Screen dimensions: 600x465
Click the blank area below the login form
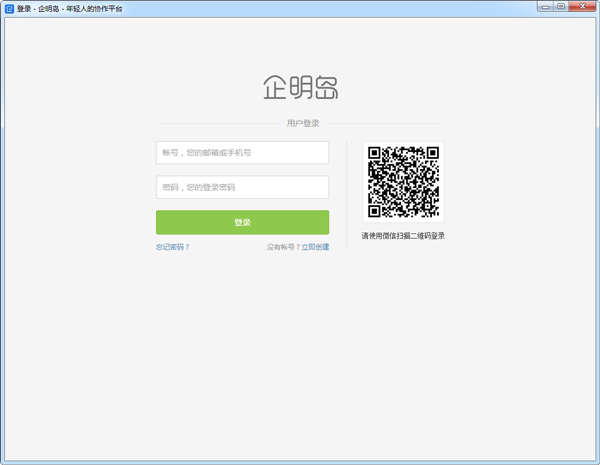tap(300, 350)
